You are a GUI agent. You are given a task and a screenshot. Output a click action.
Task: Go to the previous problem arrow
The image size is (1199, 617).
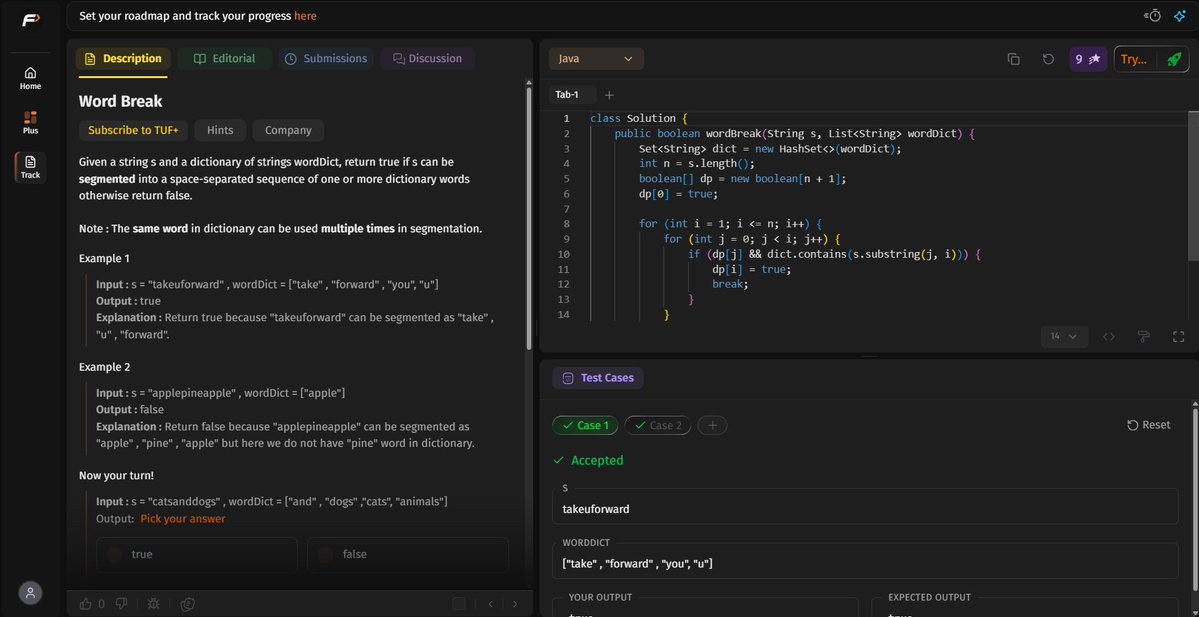[x=491, y=604]
